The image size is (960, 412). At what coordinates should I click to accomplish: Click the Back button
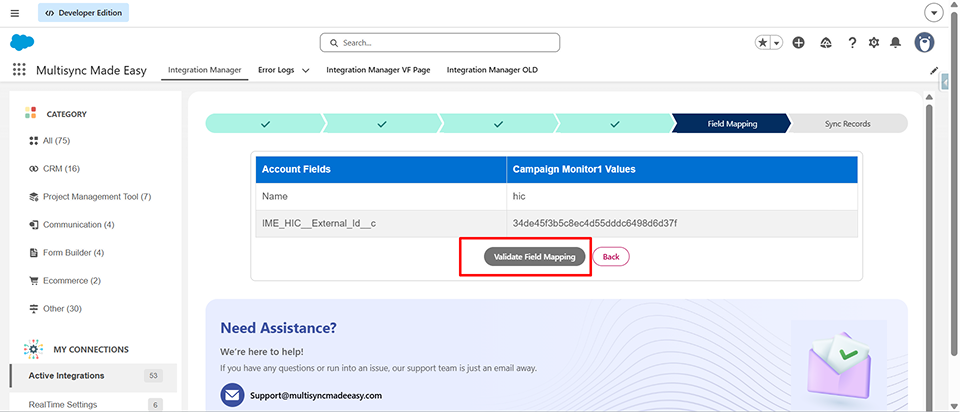tap(611, 257)
